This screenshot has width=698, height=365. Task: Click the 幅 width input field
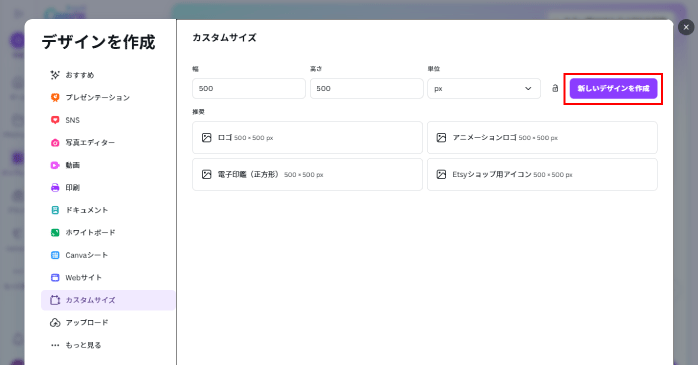pyautogui.click(x=249, y=89)
